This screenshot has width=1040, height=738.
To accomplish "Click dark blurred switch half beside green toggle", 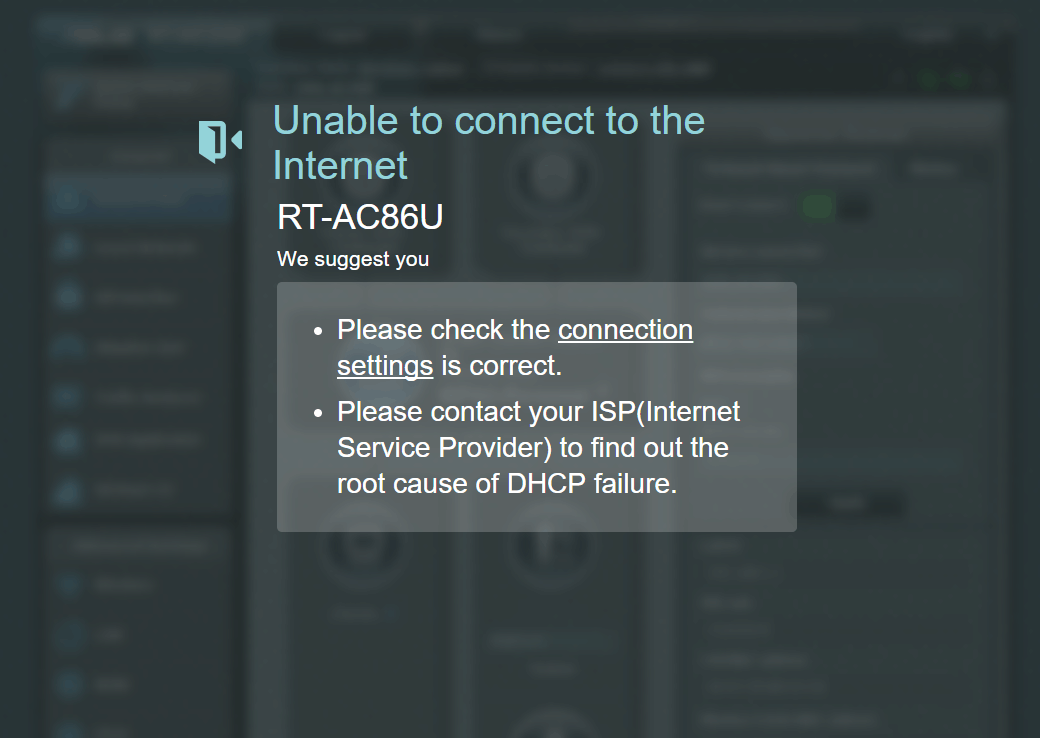I will pyautogui.click(x=854, y=208).
